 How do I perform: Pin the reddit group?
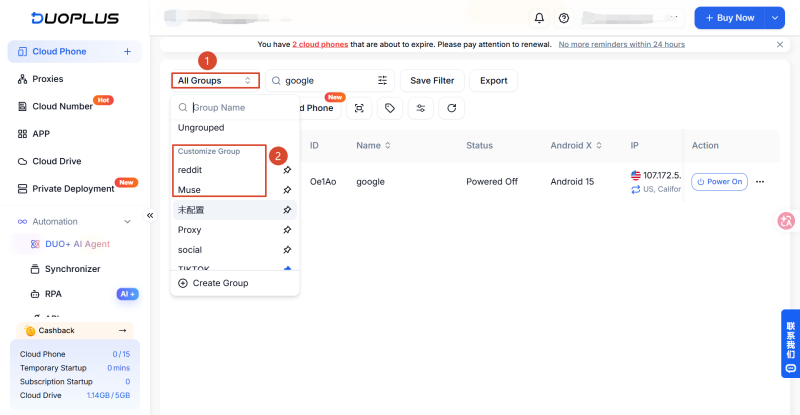(x=287, y=170)
